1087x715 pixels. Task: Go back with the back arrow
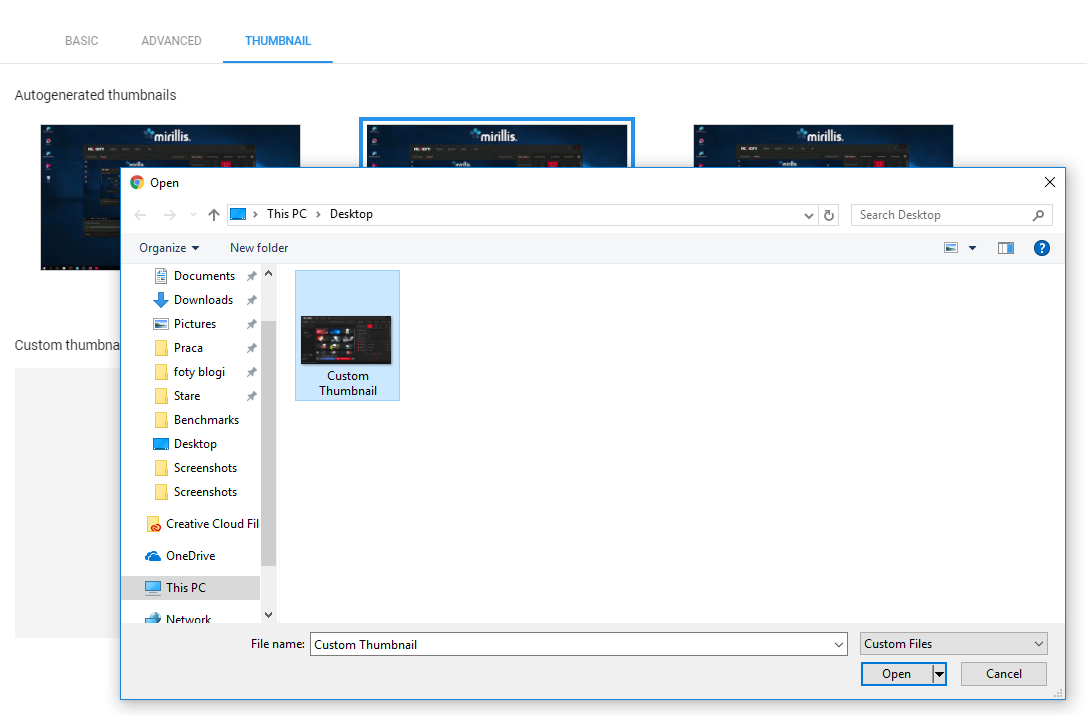tap(140, 215)
